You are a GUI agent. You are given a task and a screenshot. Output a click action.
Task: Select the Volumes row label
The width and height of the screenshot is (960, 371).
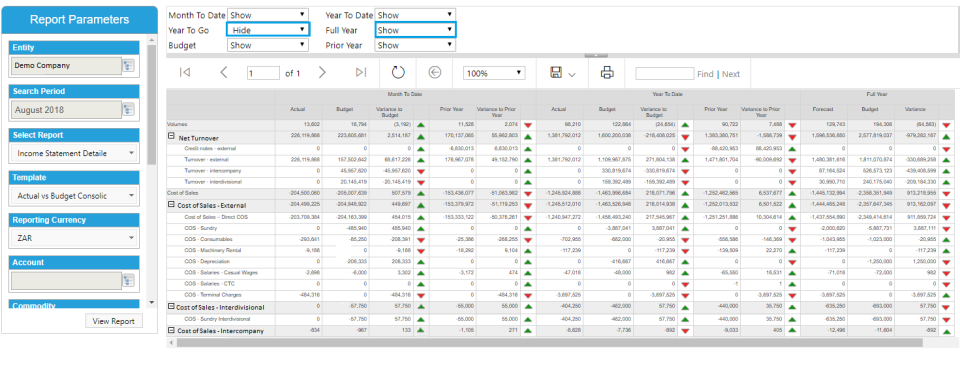178,124
